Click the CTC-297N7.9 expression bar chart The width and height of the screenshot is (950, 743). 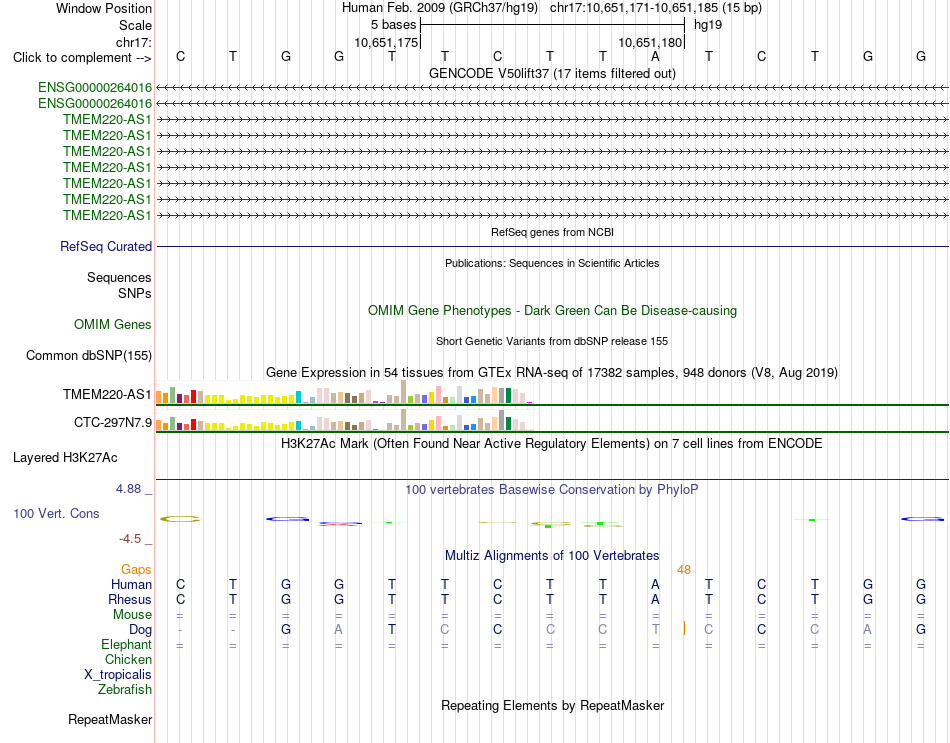pos(344,420)
